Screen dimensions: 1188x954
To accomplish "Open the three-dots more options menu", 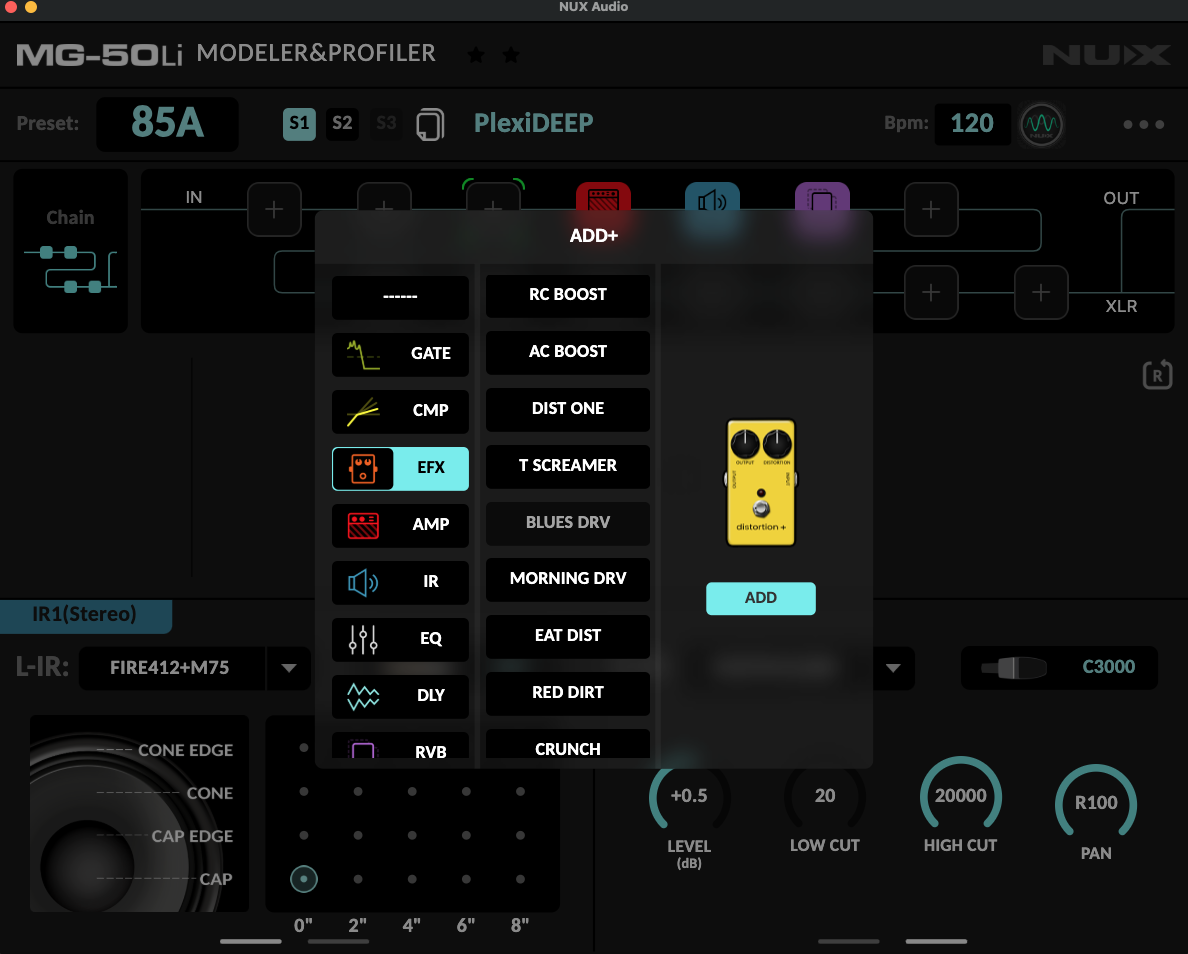I will 1143,124.
